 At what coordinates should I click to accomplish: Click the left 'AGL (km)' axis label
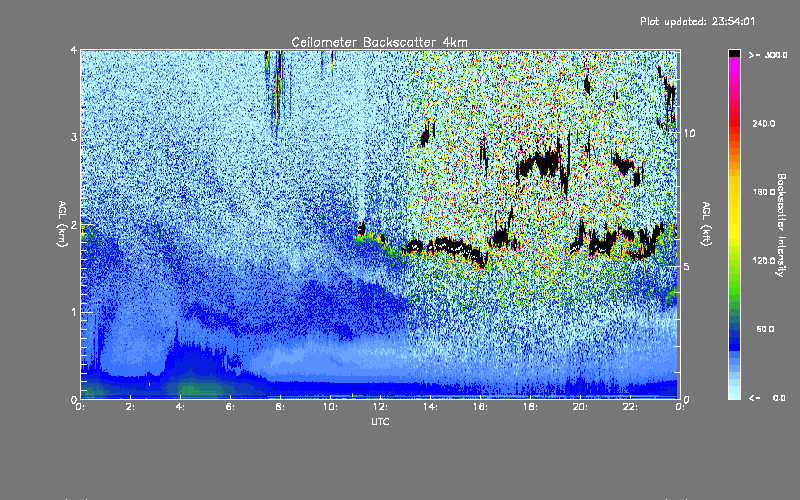click(62, 223)
